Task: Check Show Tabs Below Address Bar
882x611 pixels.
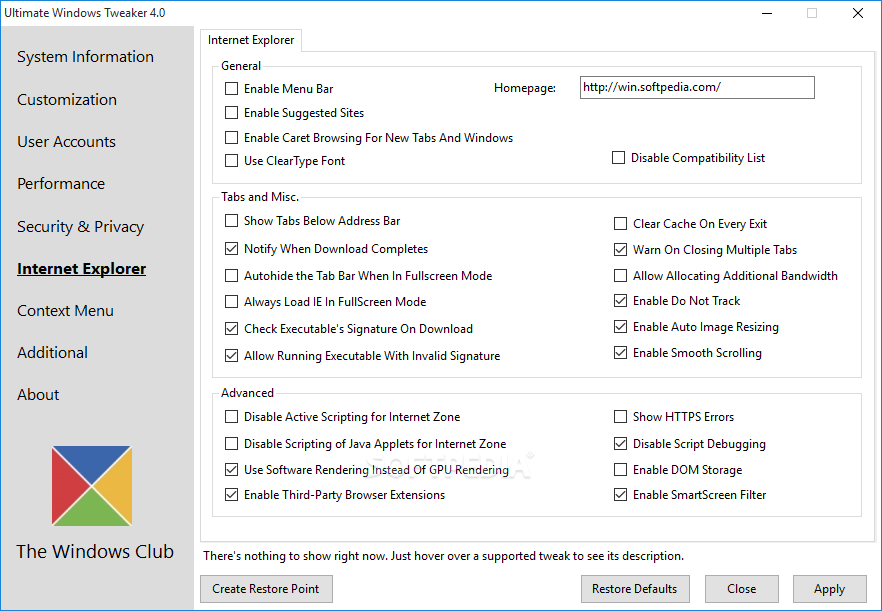Action: point(231,221)
